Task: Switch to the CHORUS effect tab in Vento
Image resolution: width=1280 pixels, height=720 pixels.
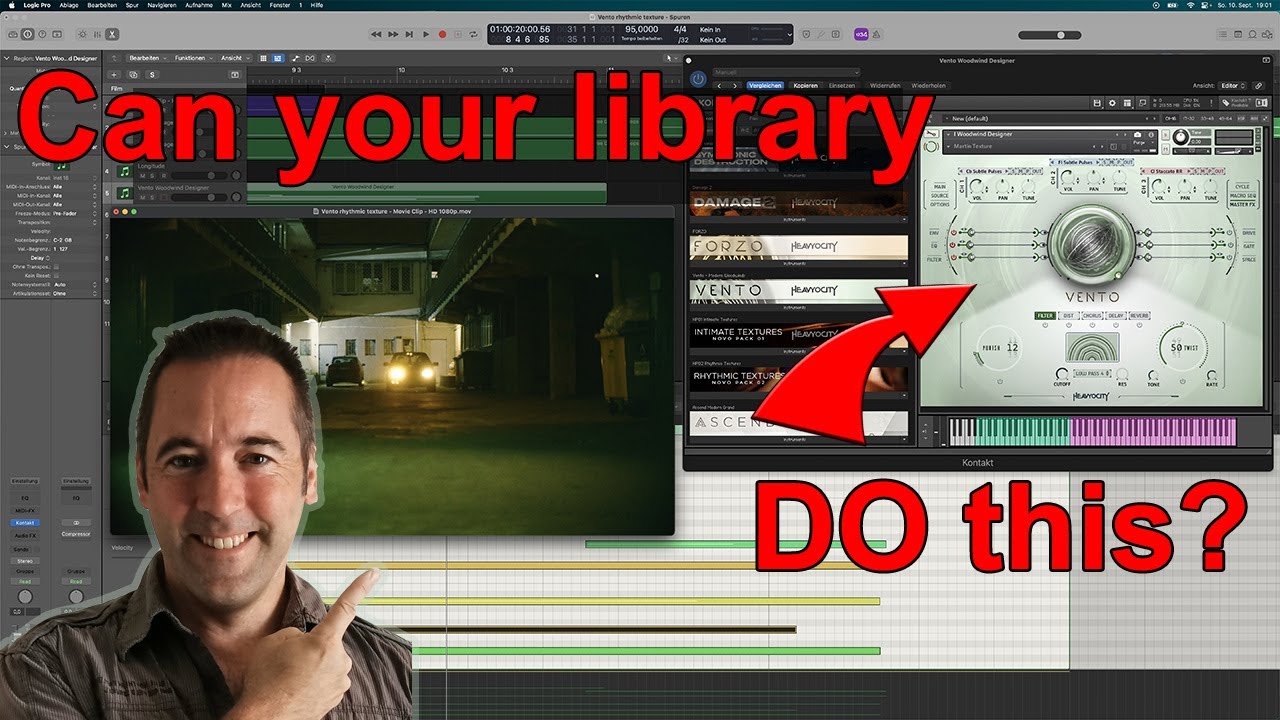Action: 1092,315
